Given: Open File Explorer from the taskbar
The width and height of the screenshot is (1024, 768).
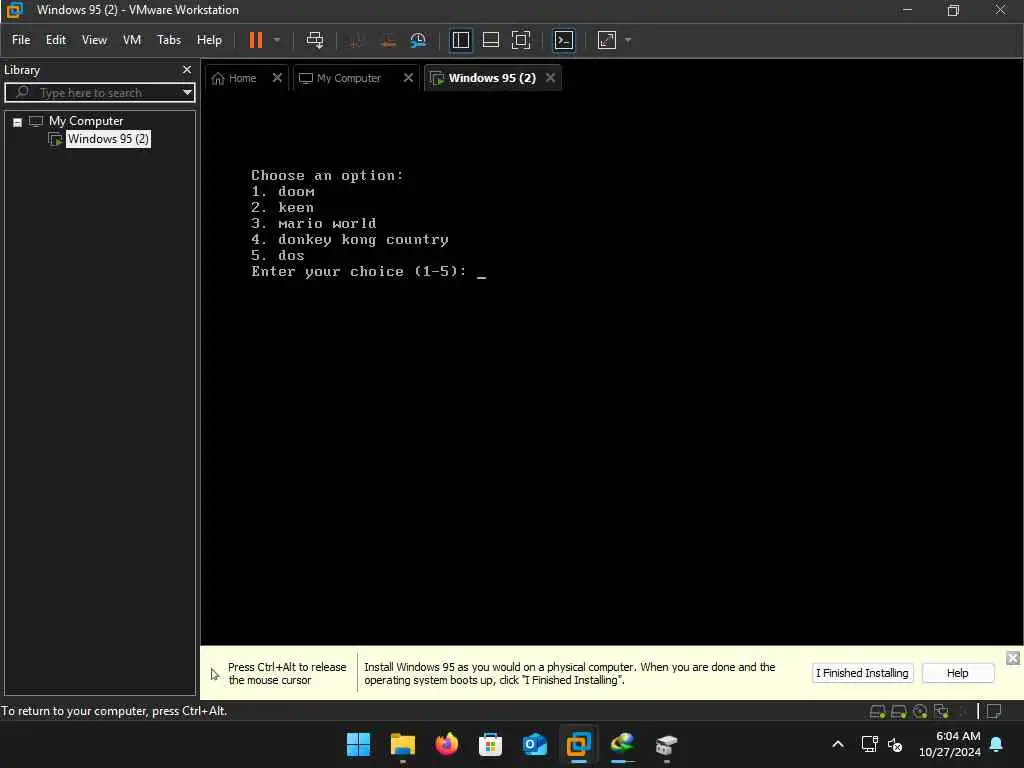Looking at the screenshot, I should 402,744.
